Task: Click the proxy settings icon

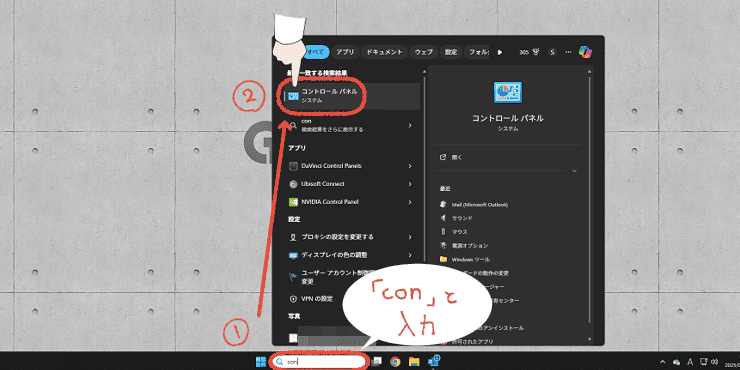Action: click(293, 237)
